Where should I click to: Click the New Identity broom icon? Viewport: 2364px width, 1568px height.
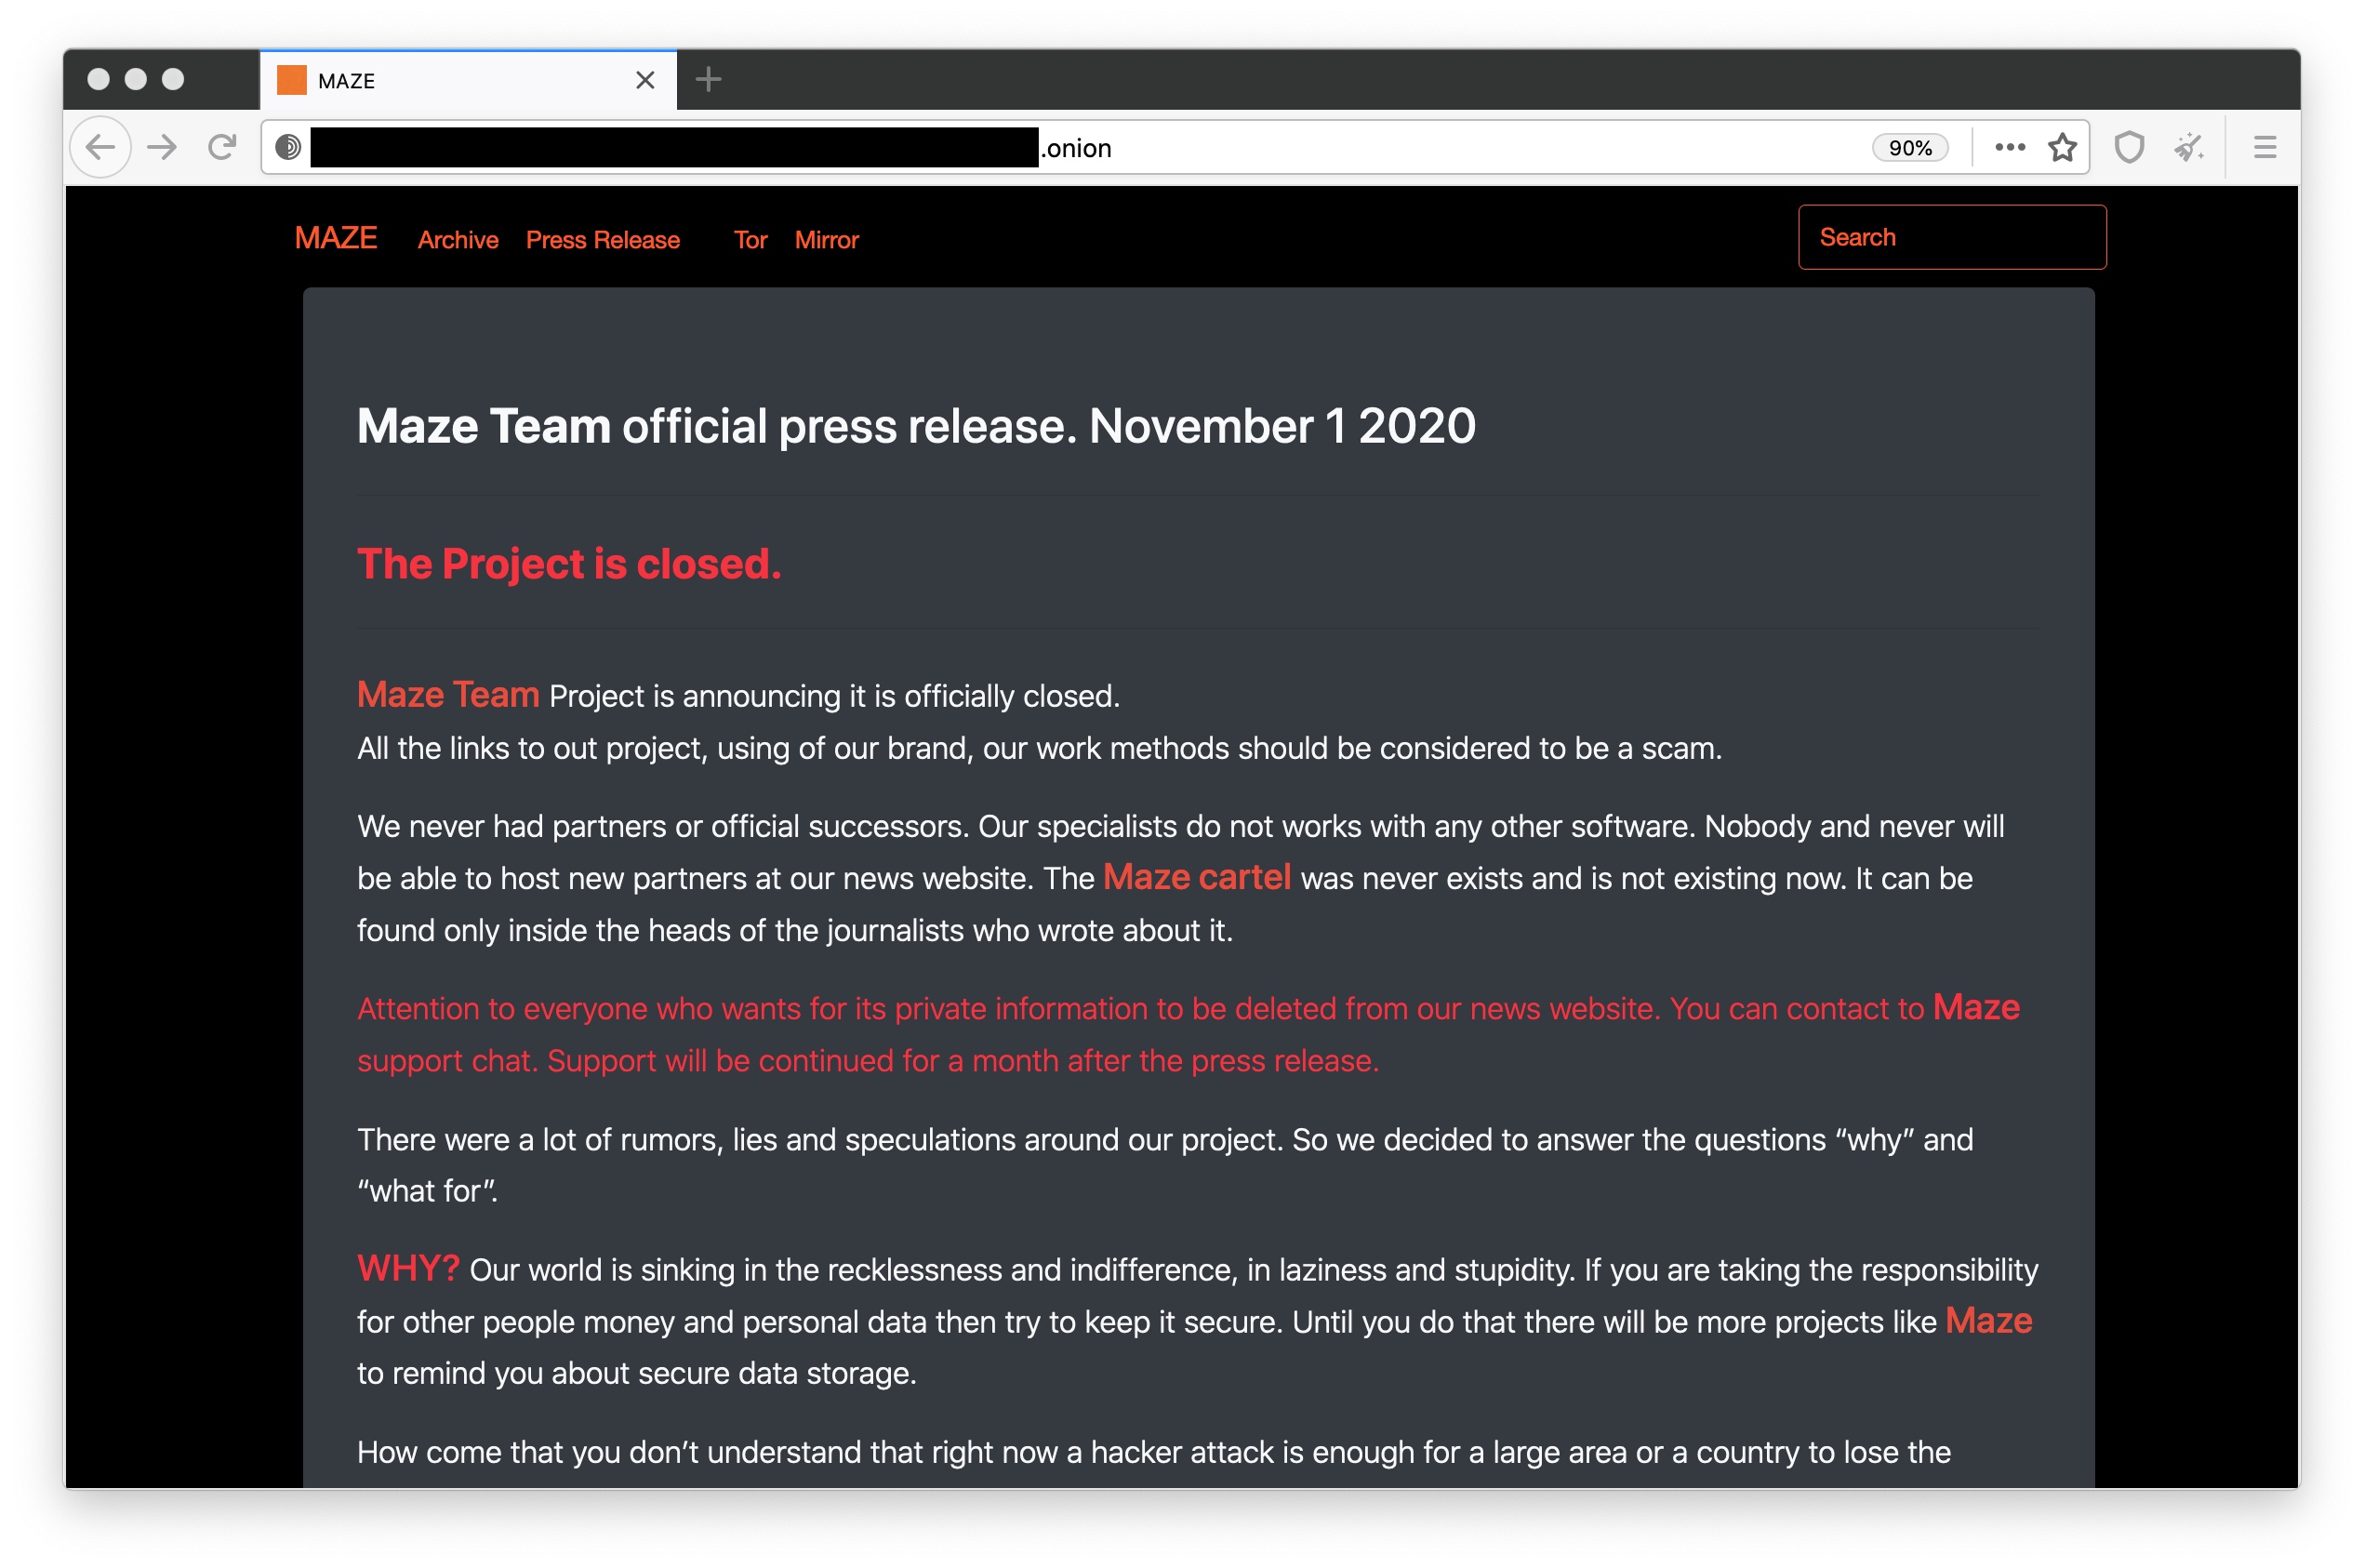2189,148
